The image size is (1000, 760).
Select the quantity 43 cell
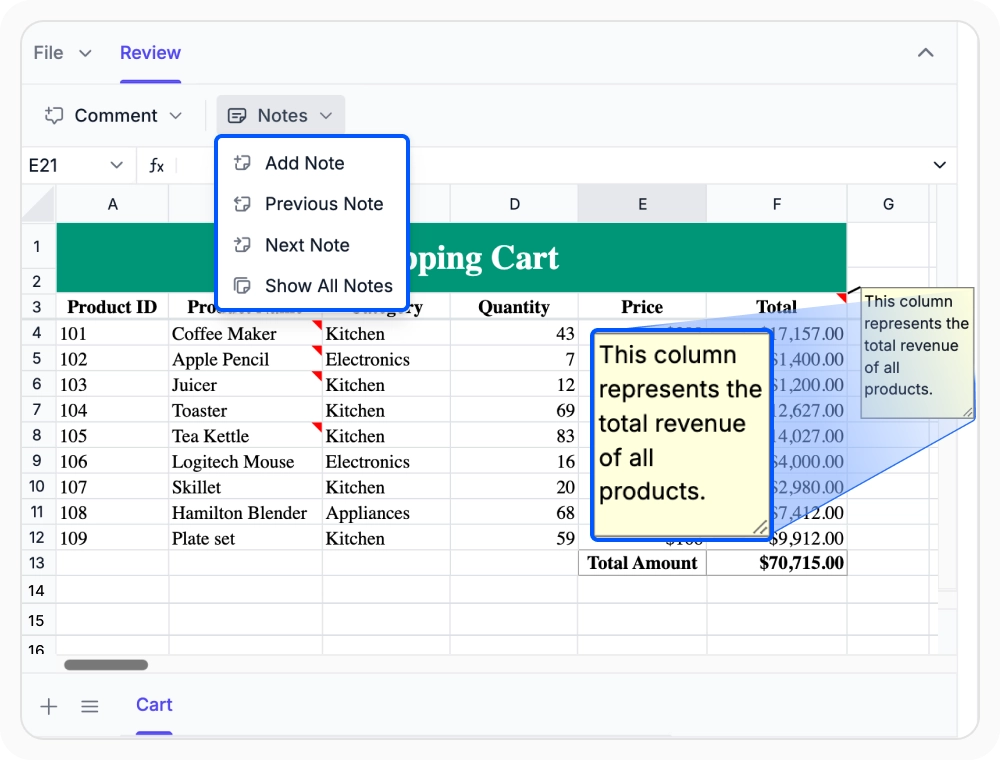(x=514, y=333)
